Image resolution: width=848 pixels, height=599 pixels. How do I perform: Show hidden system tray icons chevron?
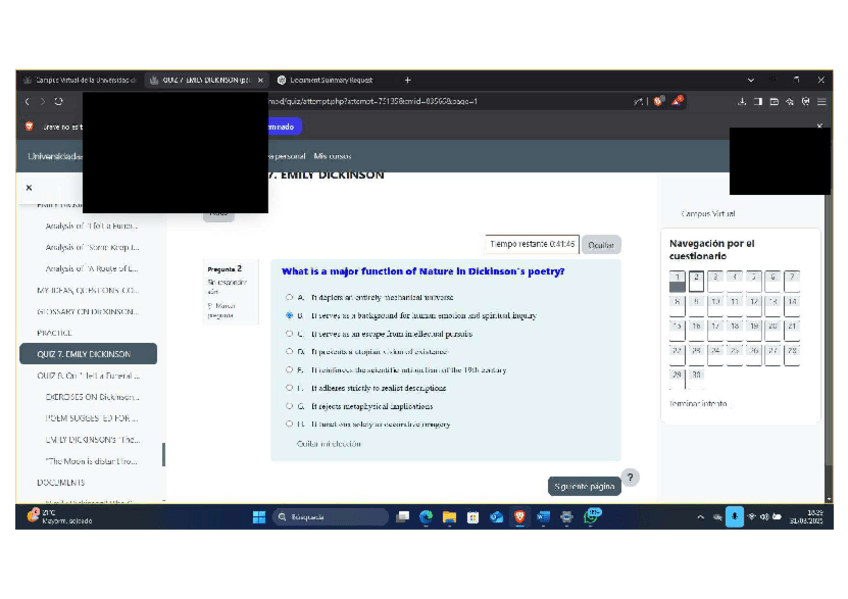click(700, 517)
